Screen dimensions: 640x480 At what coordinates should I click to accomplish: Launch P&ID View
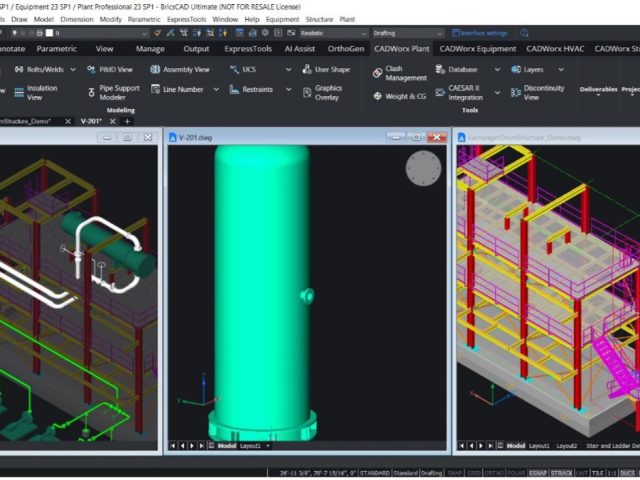[x=110, y=69]
